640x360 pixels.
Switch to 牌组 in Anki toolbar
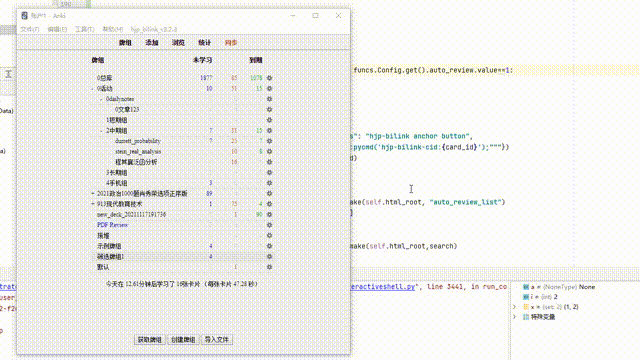pos(125,43)
